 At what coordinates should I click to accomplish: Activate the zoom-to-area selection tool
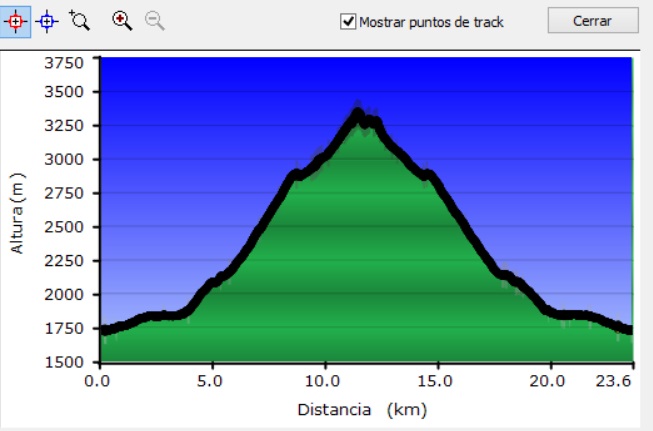[79, 21]
